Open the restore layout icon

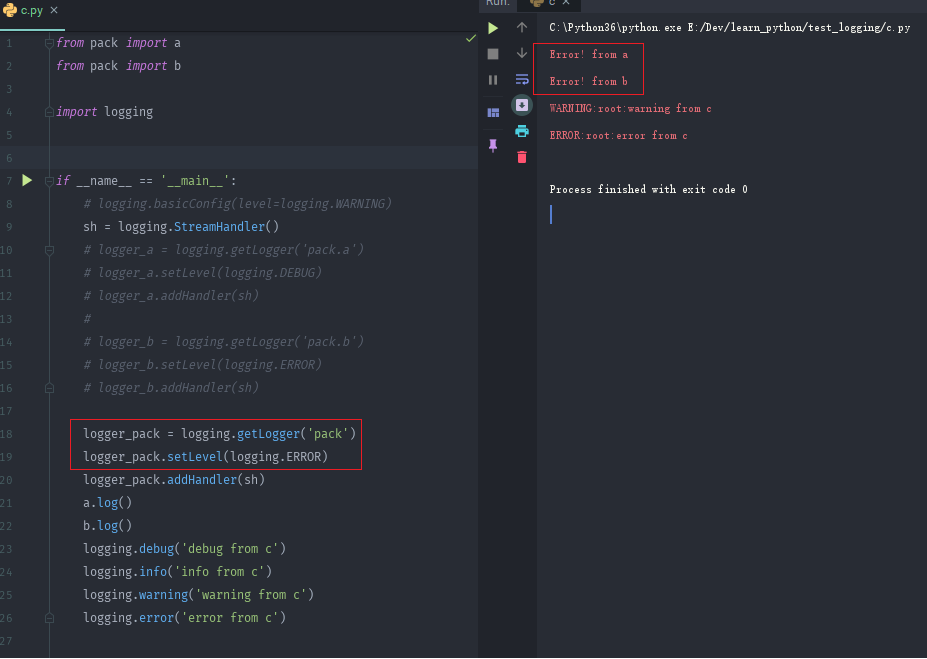point(493,112)
